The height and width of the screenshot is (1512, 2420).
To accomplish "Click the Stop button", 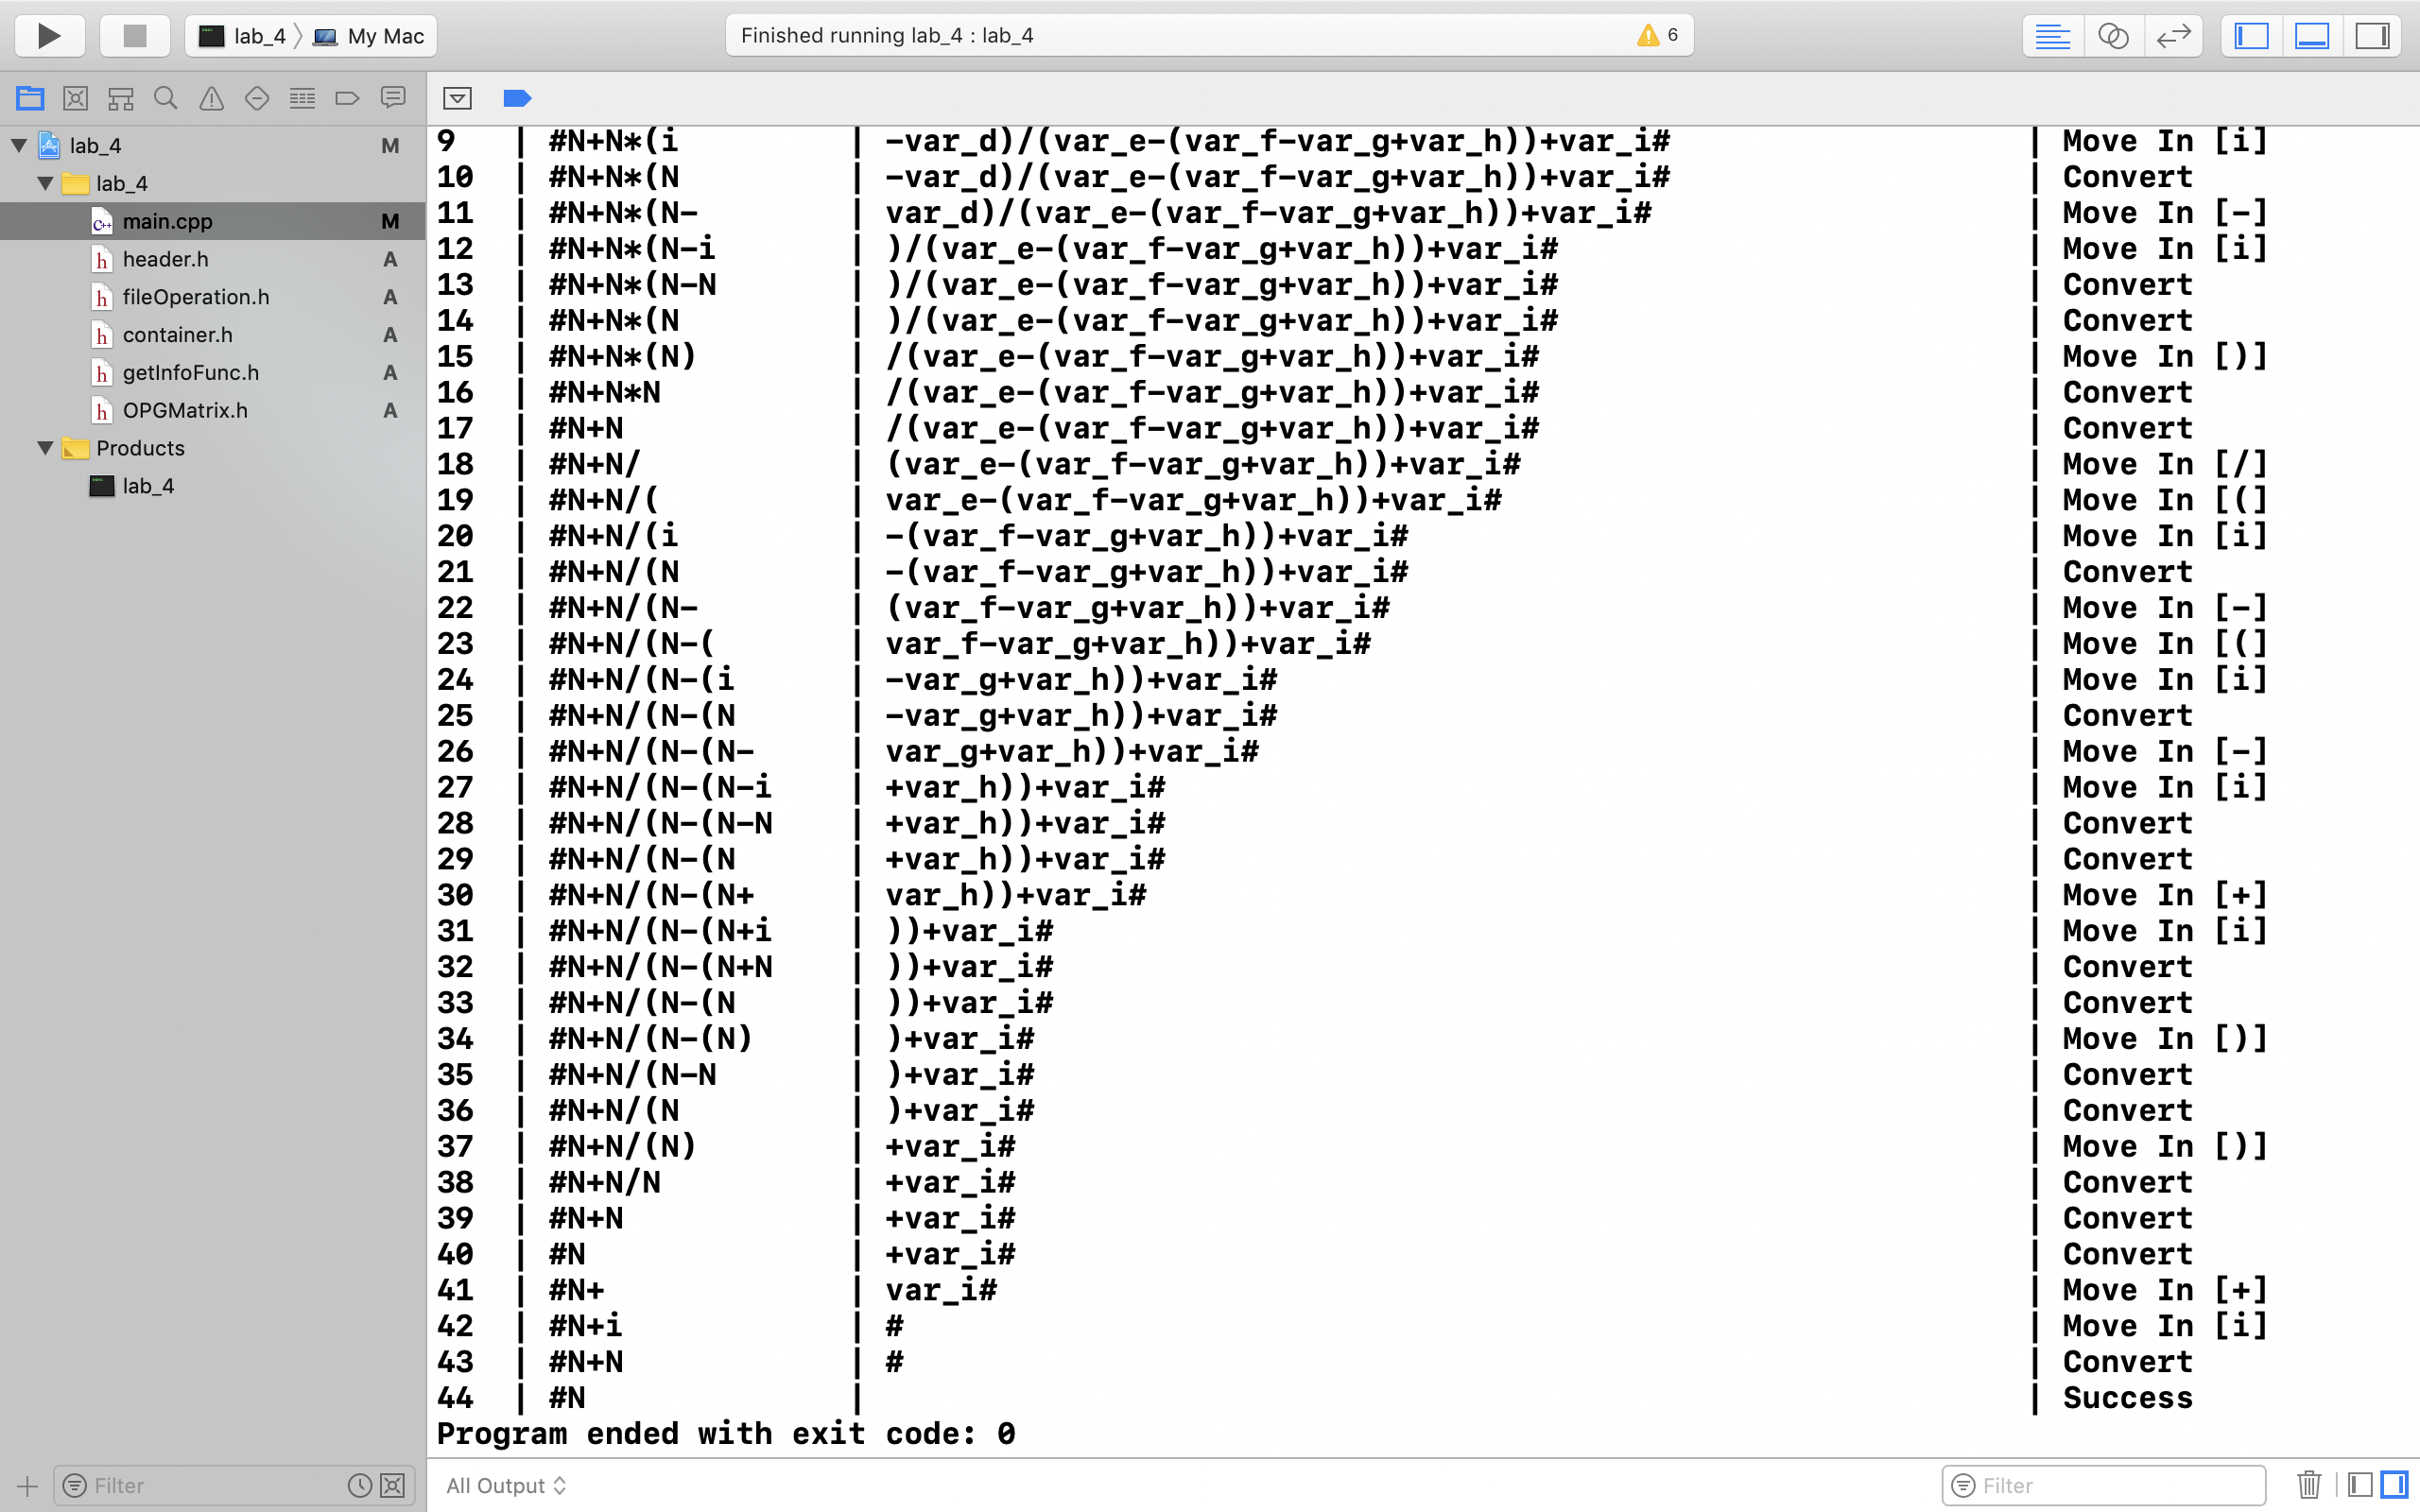I will point(134,36).
